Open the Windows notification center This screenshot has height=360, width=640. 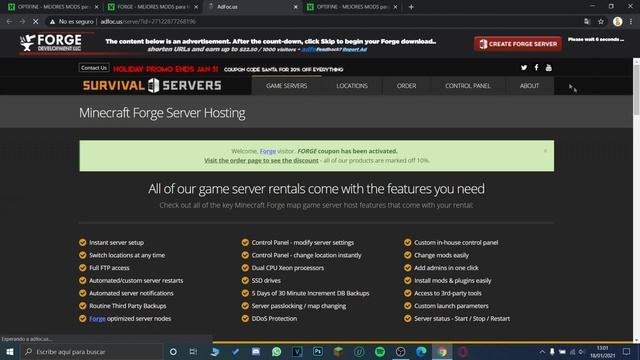click(x=627, y=351)
